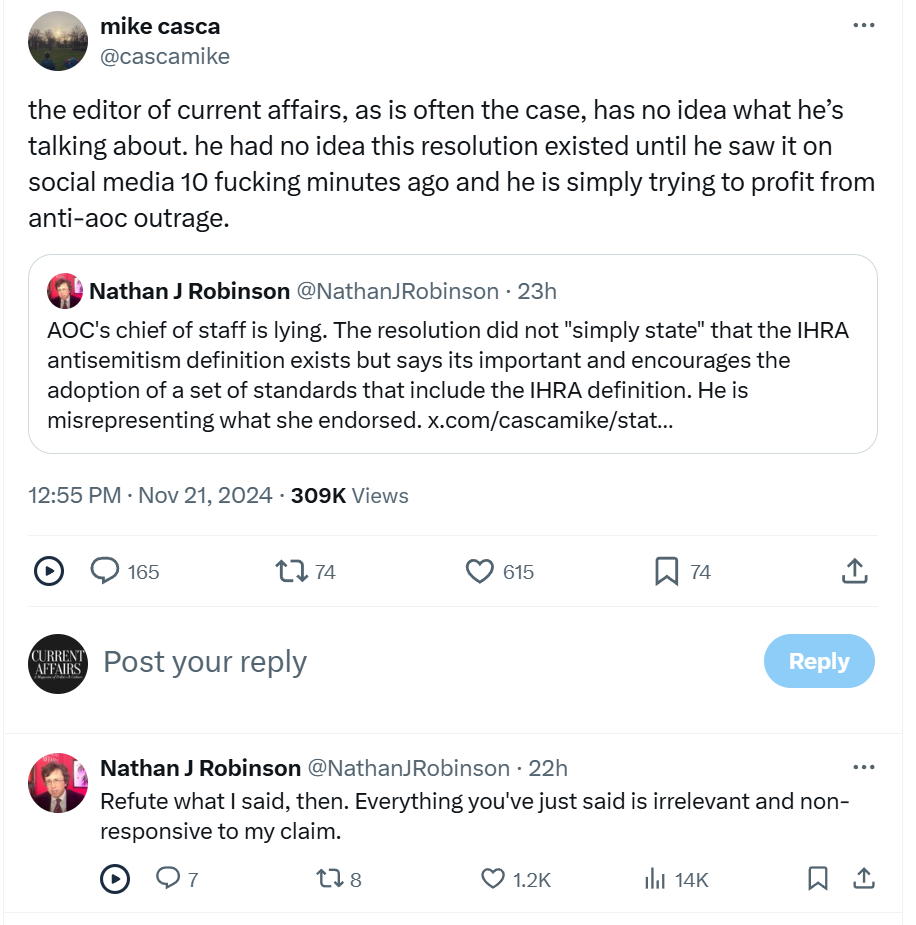Screen dimensions: 916x925
Task: Click the reply icon on main post
Action: pos(106,571)
